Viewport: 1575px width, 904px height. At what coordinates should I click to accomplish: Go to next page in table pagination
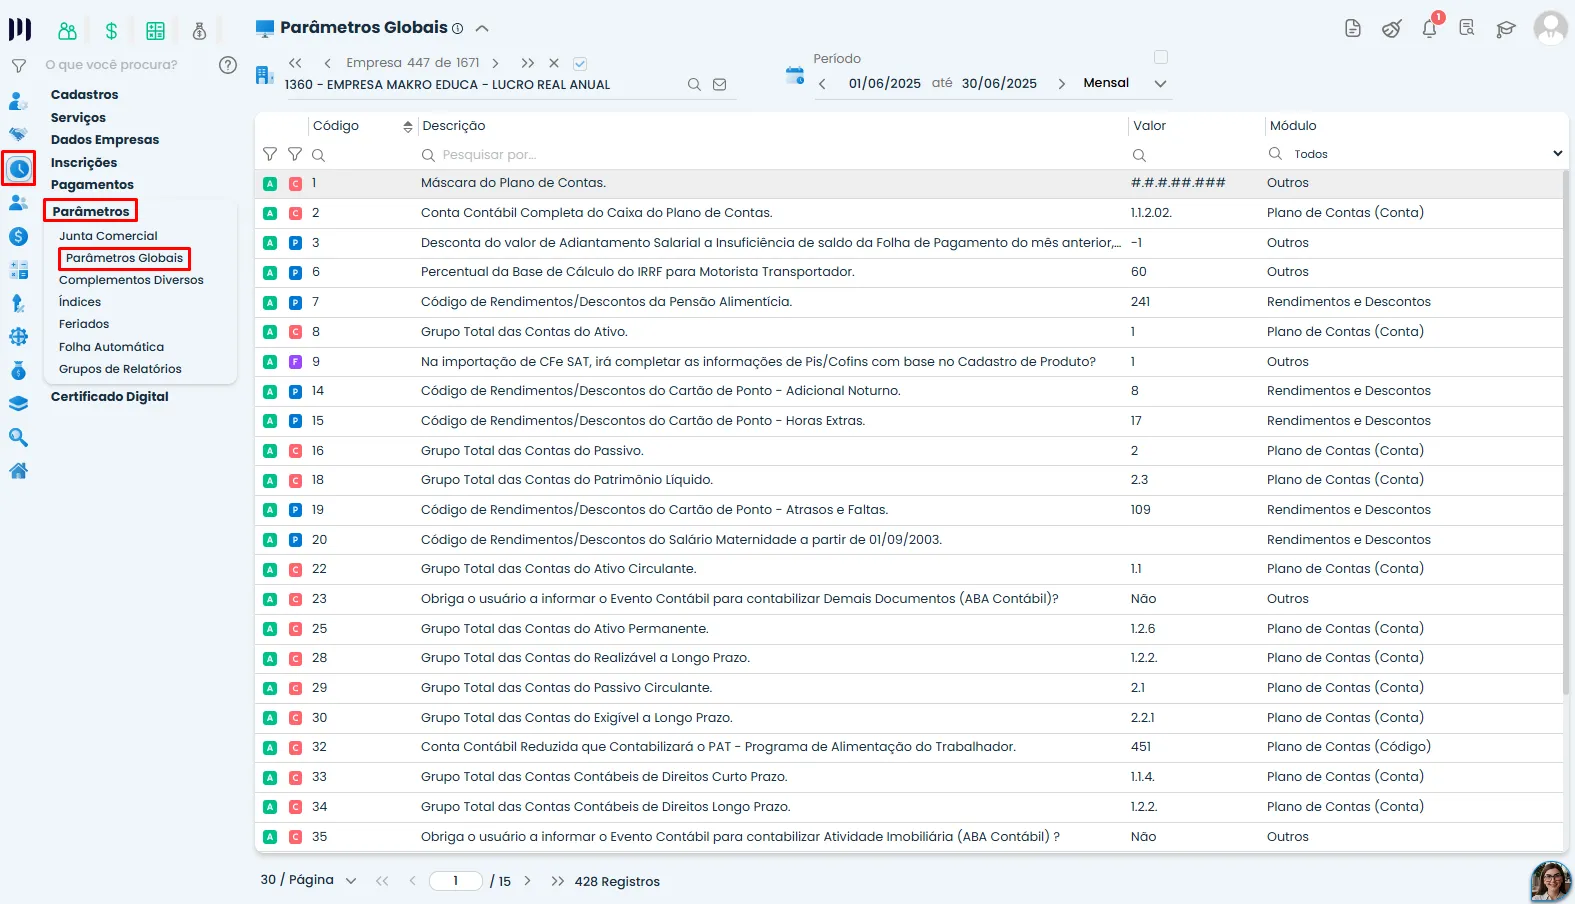pos(527,881)
